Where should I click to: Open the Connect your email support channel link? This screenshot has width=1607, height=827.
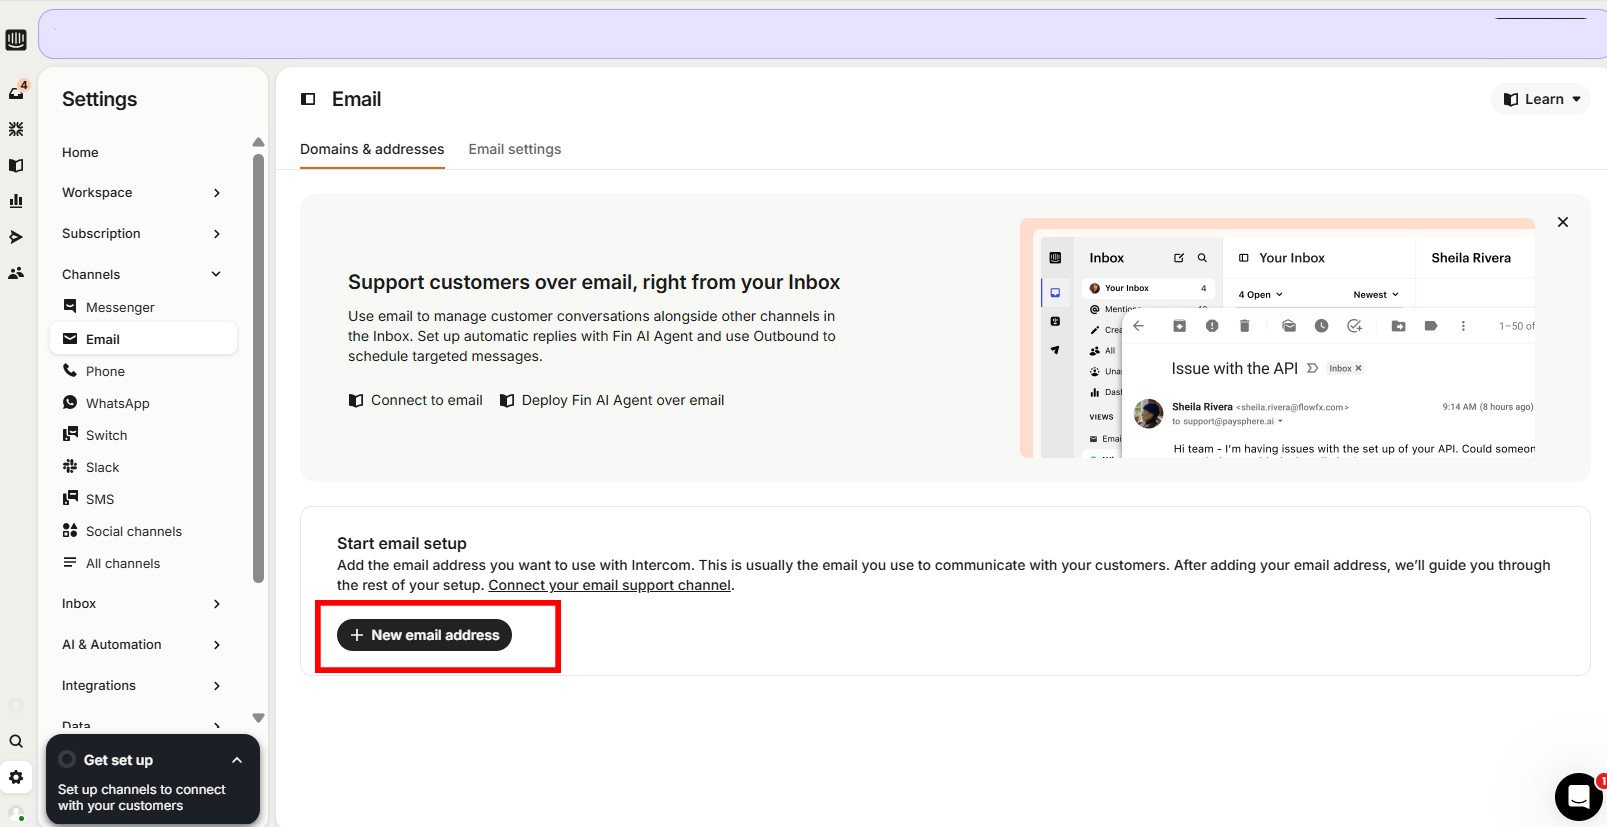609,585
